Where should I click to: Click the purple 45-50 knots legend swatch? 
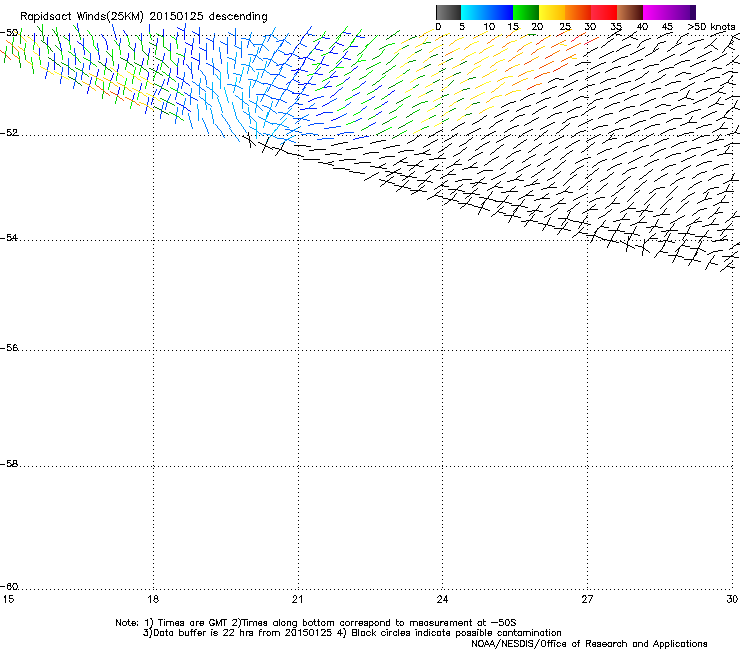[x=682, y=12]
